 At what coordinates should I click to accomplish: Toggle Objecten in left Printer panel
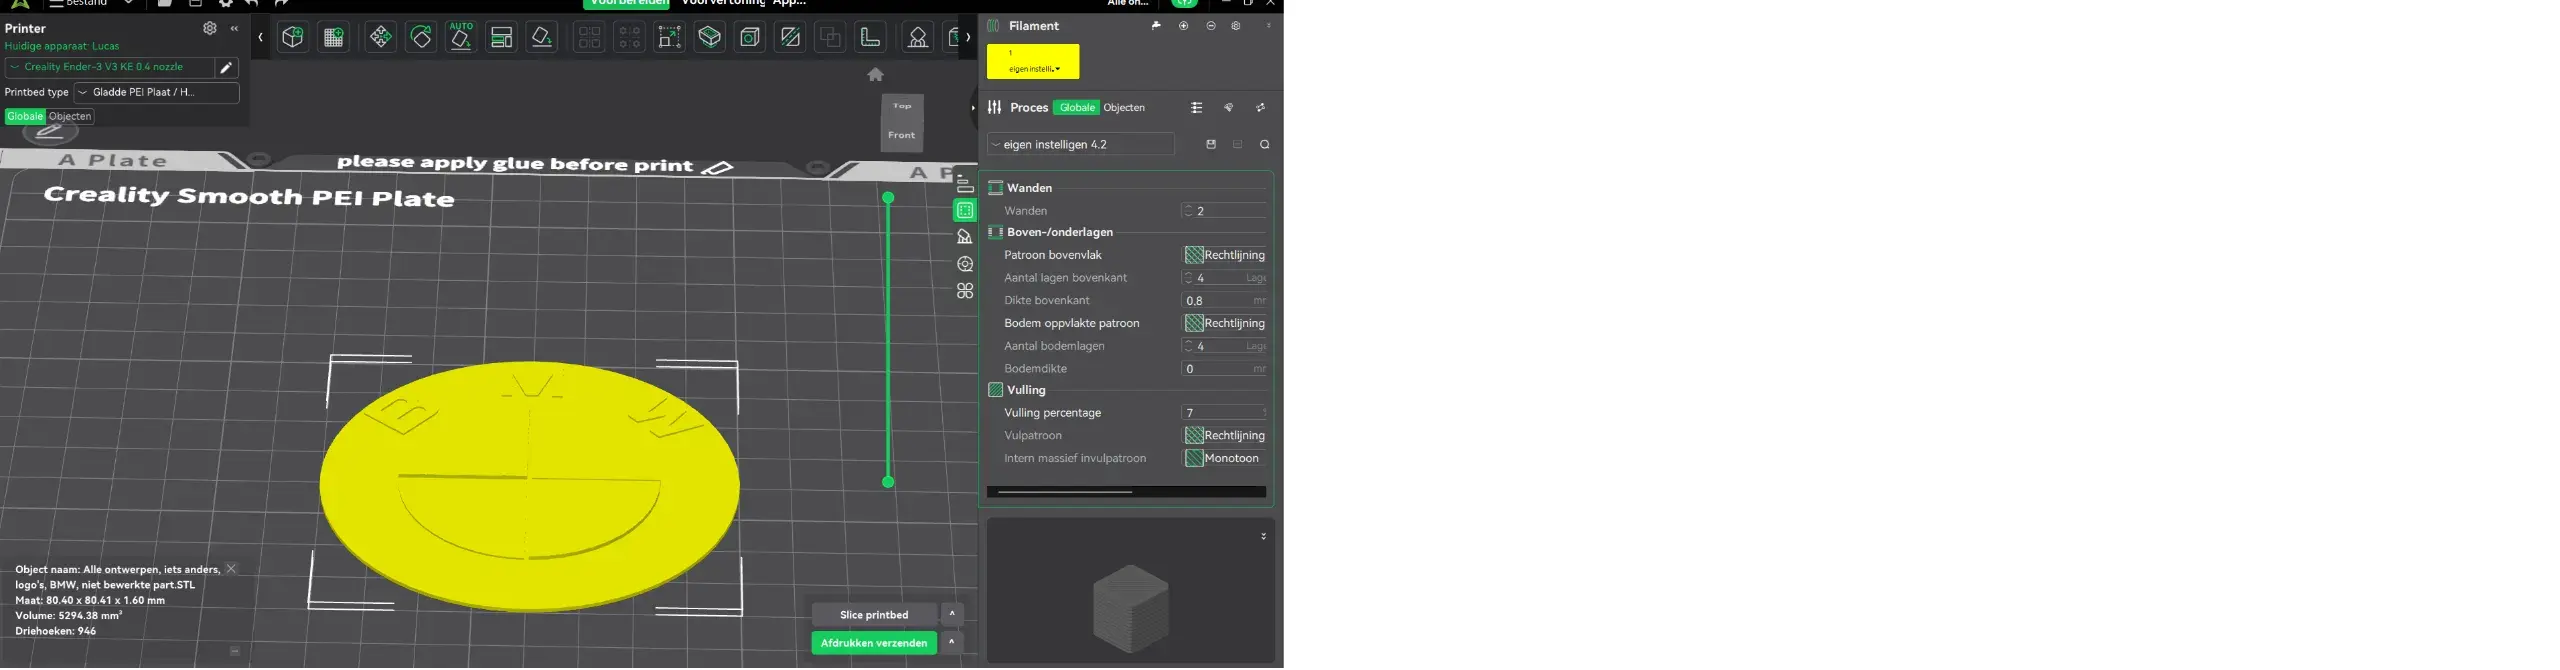pos(70,117)
